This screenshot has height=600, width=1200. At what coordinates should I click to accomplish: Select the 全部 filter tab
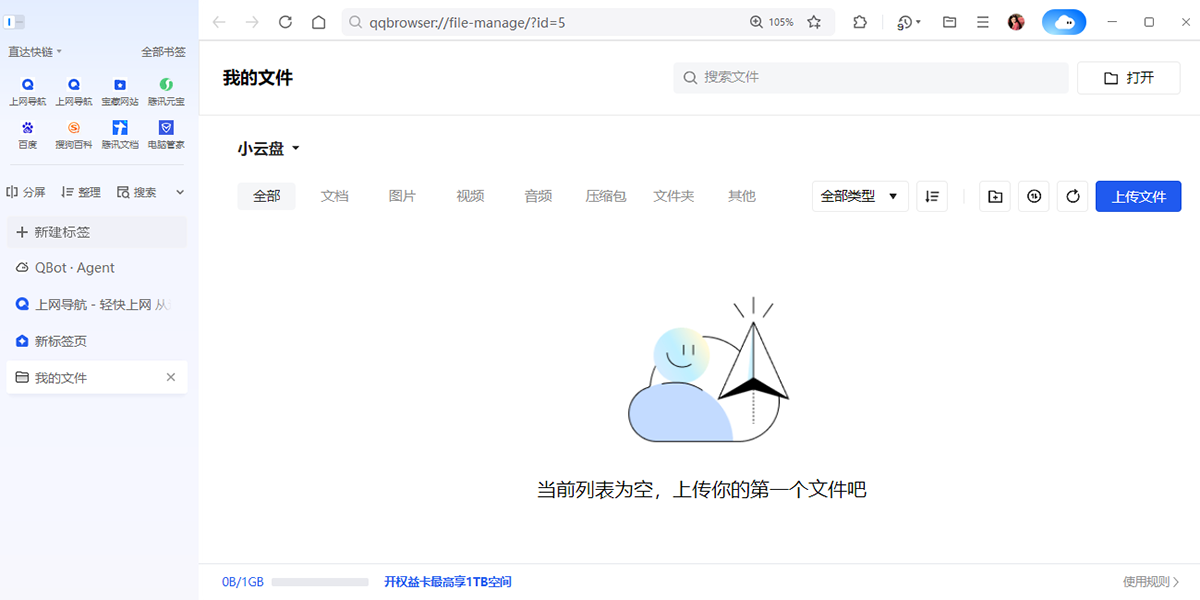coord(267,196)
